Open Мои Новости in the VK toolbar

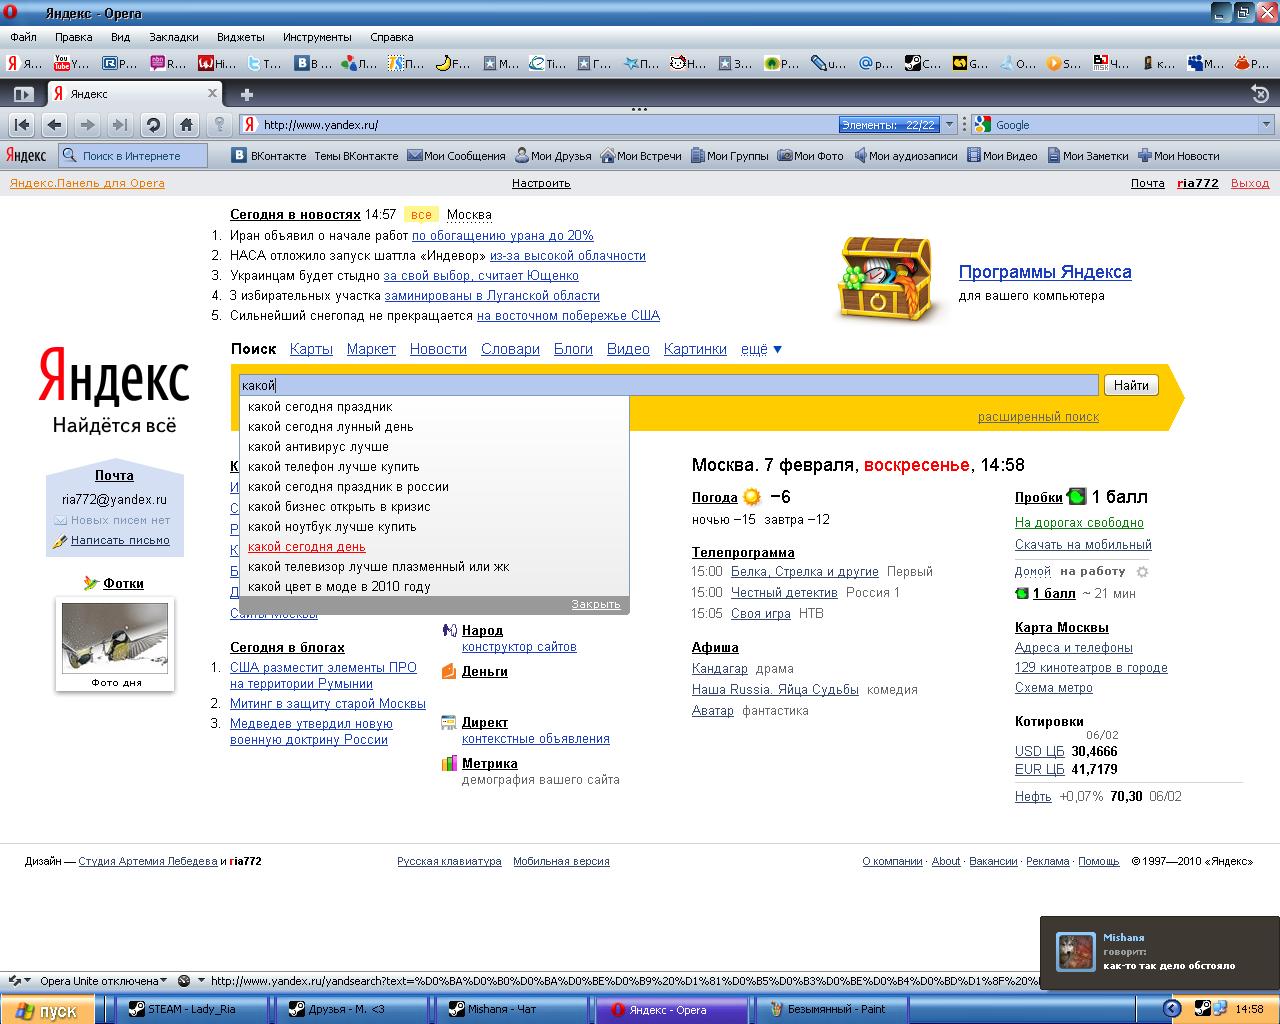pyautogui.click(x=1179, y=155)
